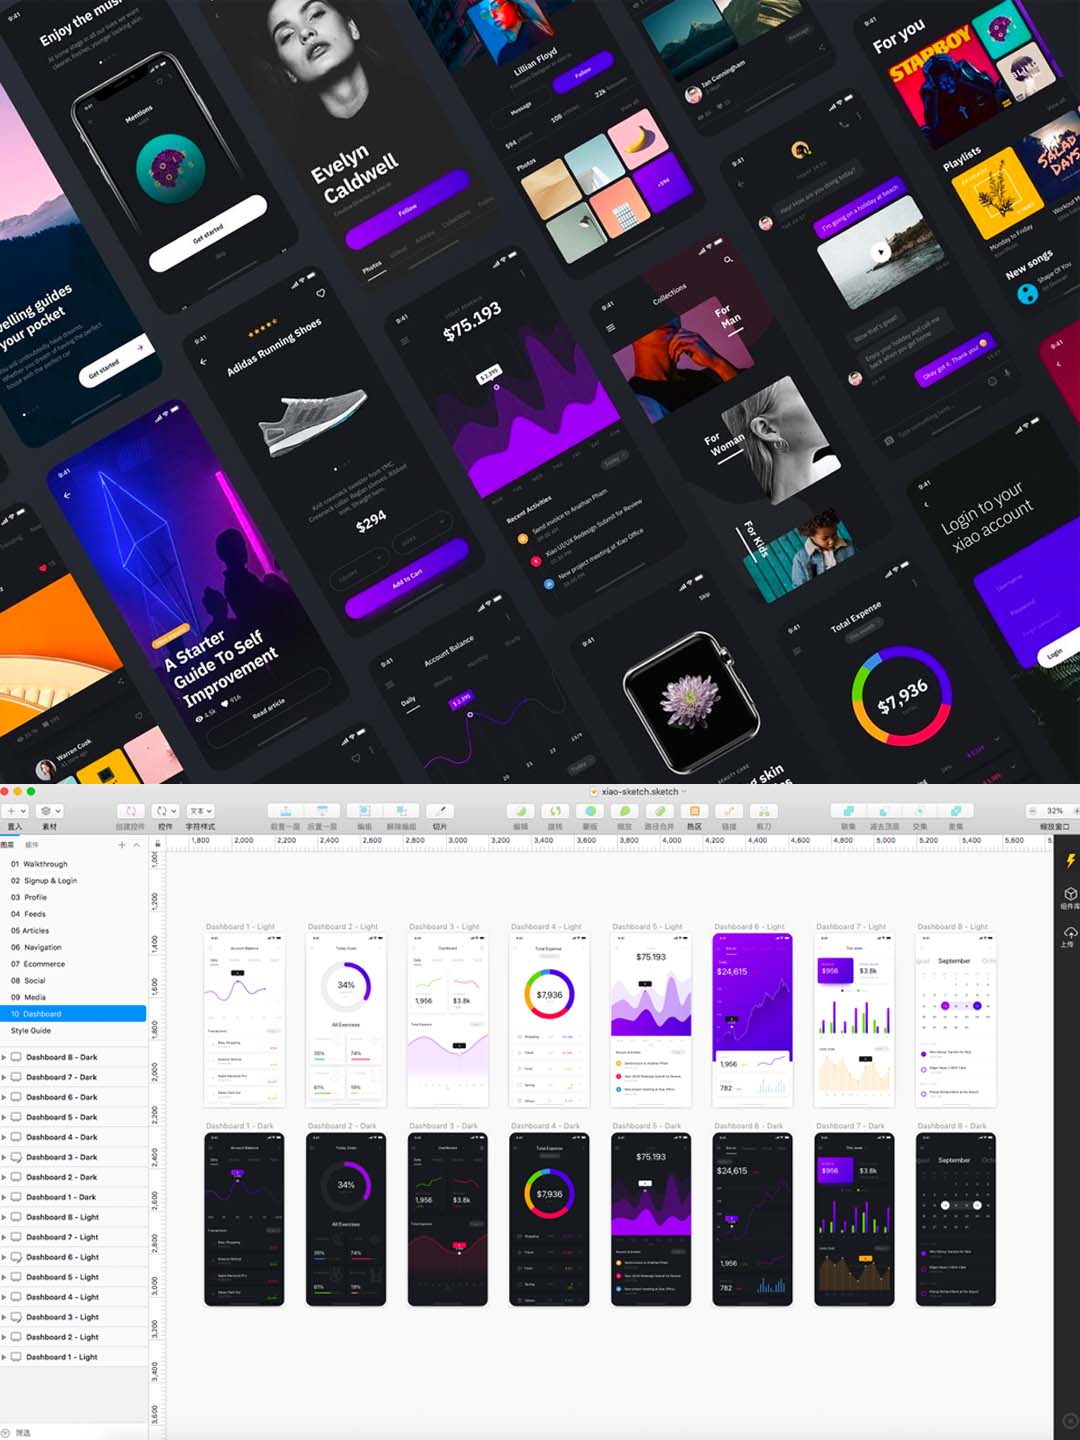Collapse the pages list with chevron
Viewport: 1080px width, 1440px height.
click(x=137, y=845)
